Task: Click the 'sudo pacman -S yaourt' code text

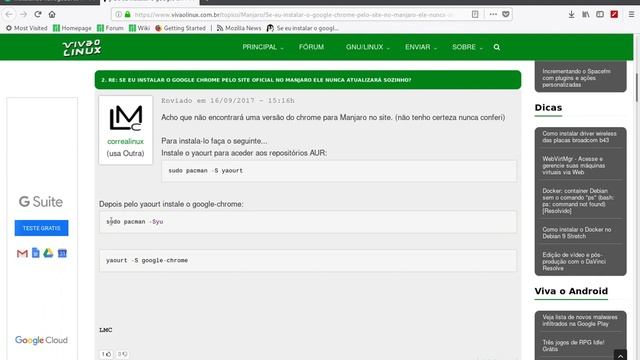Action: 205,171
